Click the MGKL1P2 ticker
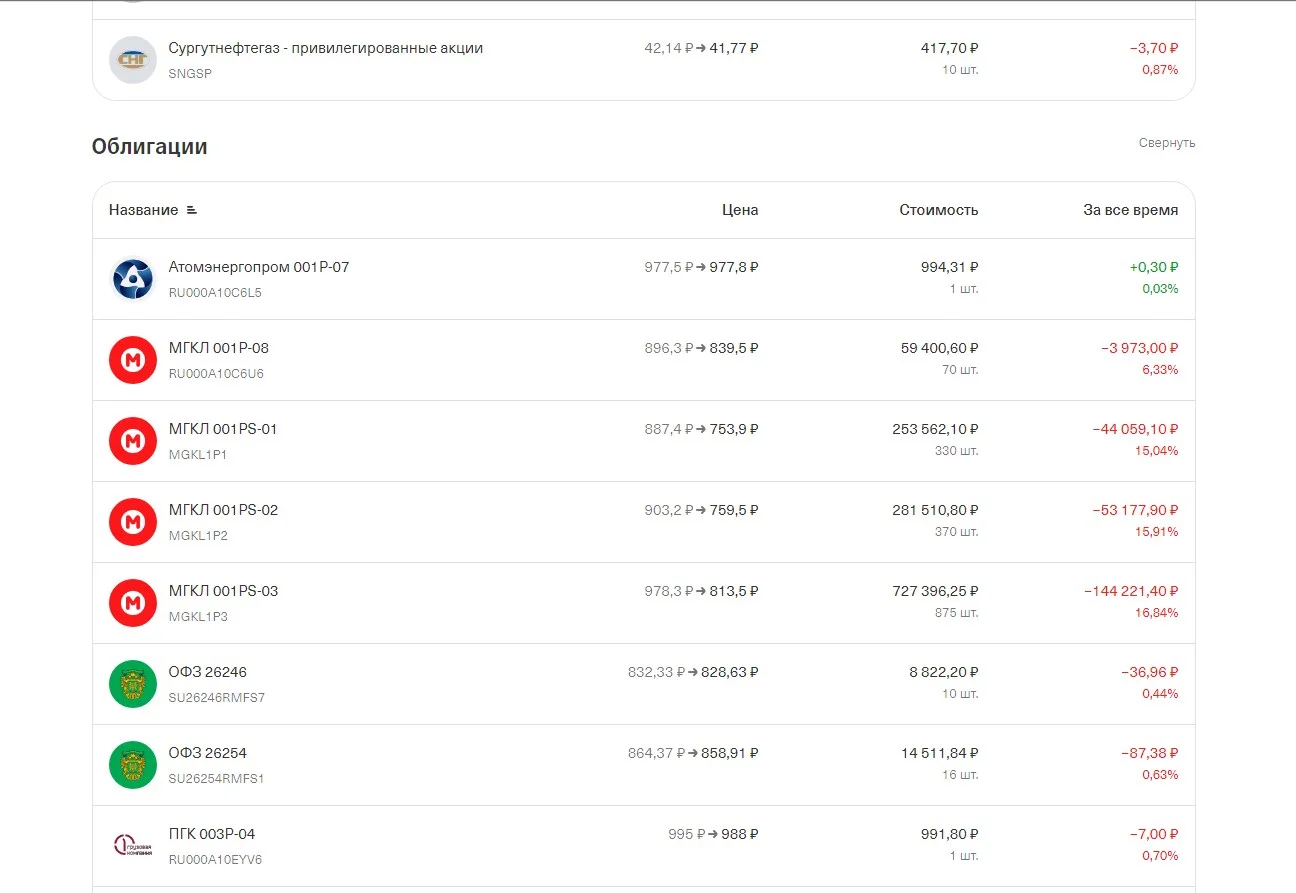The width and height of the screenshot is (1296, 893). (x=198, y=536)
